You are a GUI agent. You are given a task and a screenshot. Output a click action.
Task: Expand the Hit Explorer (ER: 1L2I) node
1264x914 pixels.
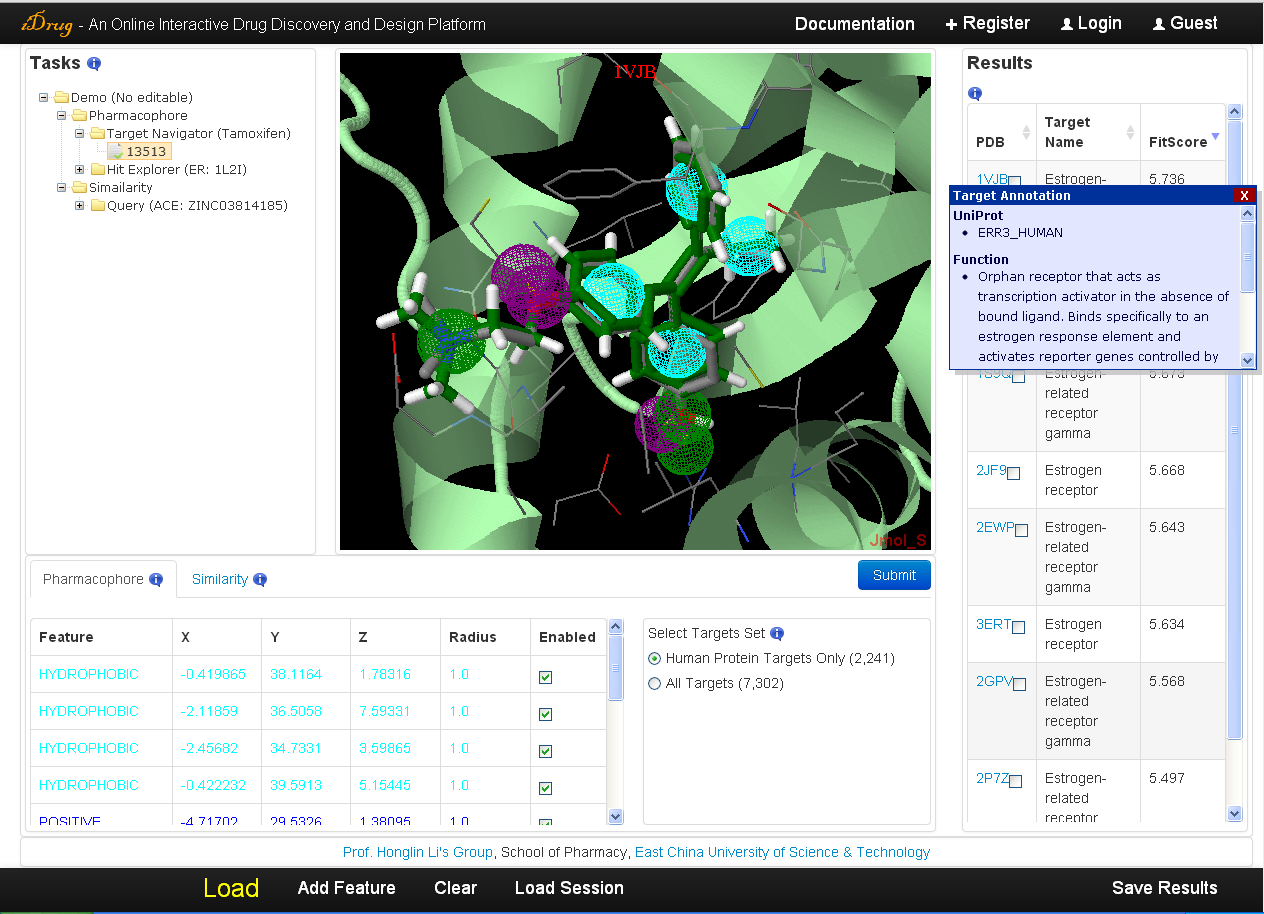click(79, 169)
